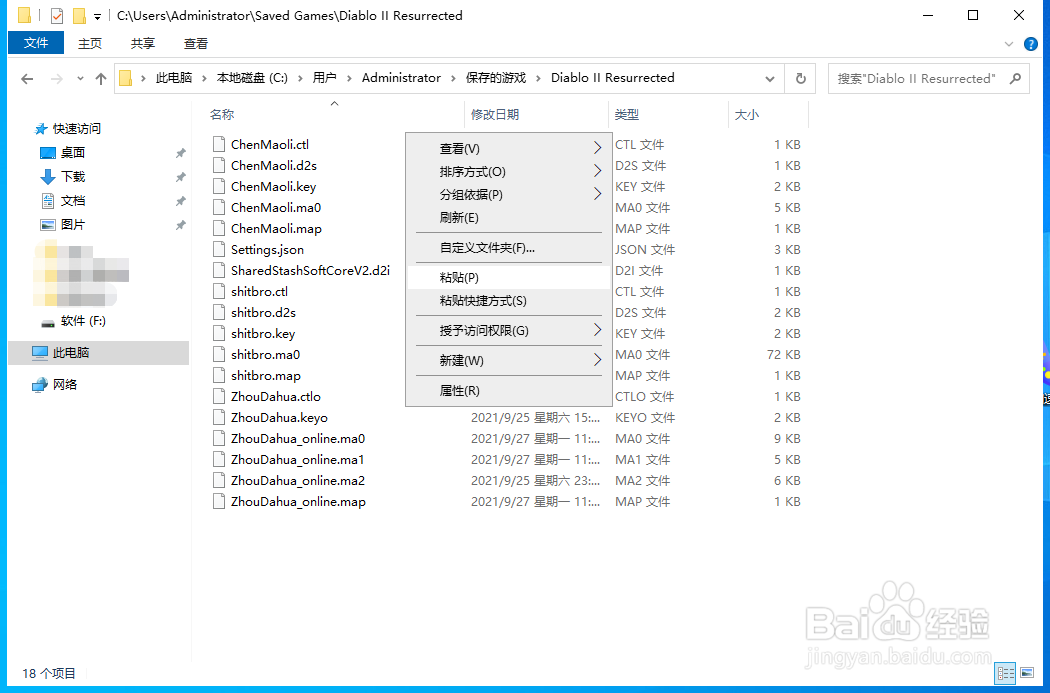Viewport: 1050px width, 693px height.
Task: Click the folder icon in the address bar
Action: click(x=125, y=78)
